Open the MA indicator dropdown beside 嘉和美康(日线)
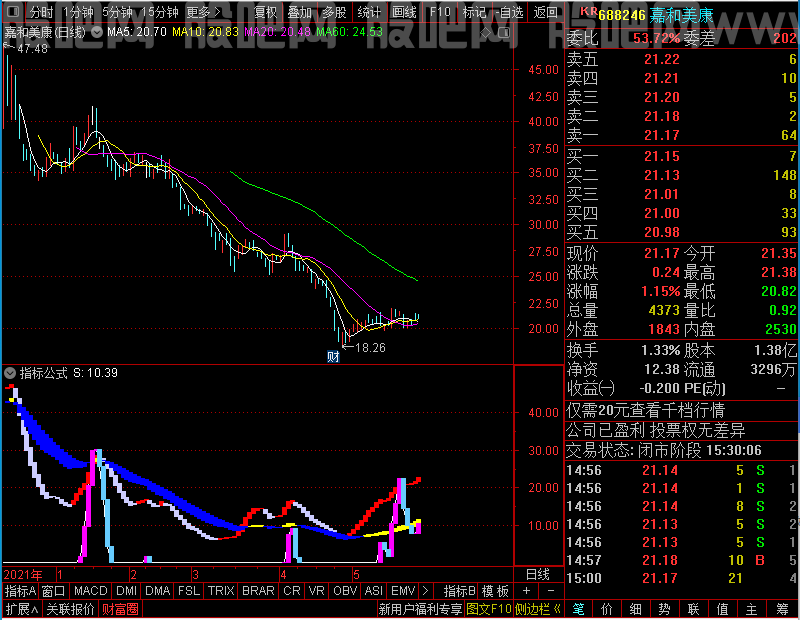Image resolution: width=800 pixels, height=620 pixels. (96, 32)
